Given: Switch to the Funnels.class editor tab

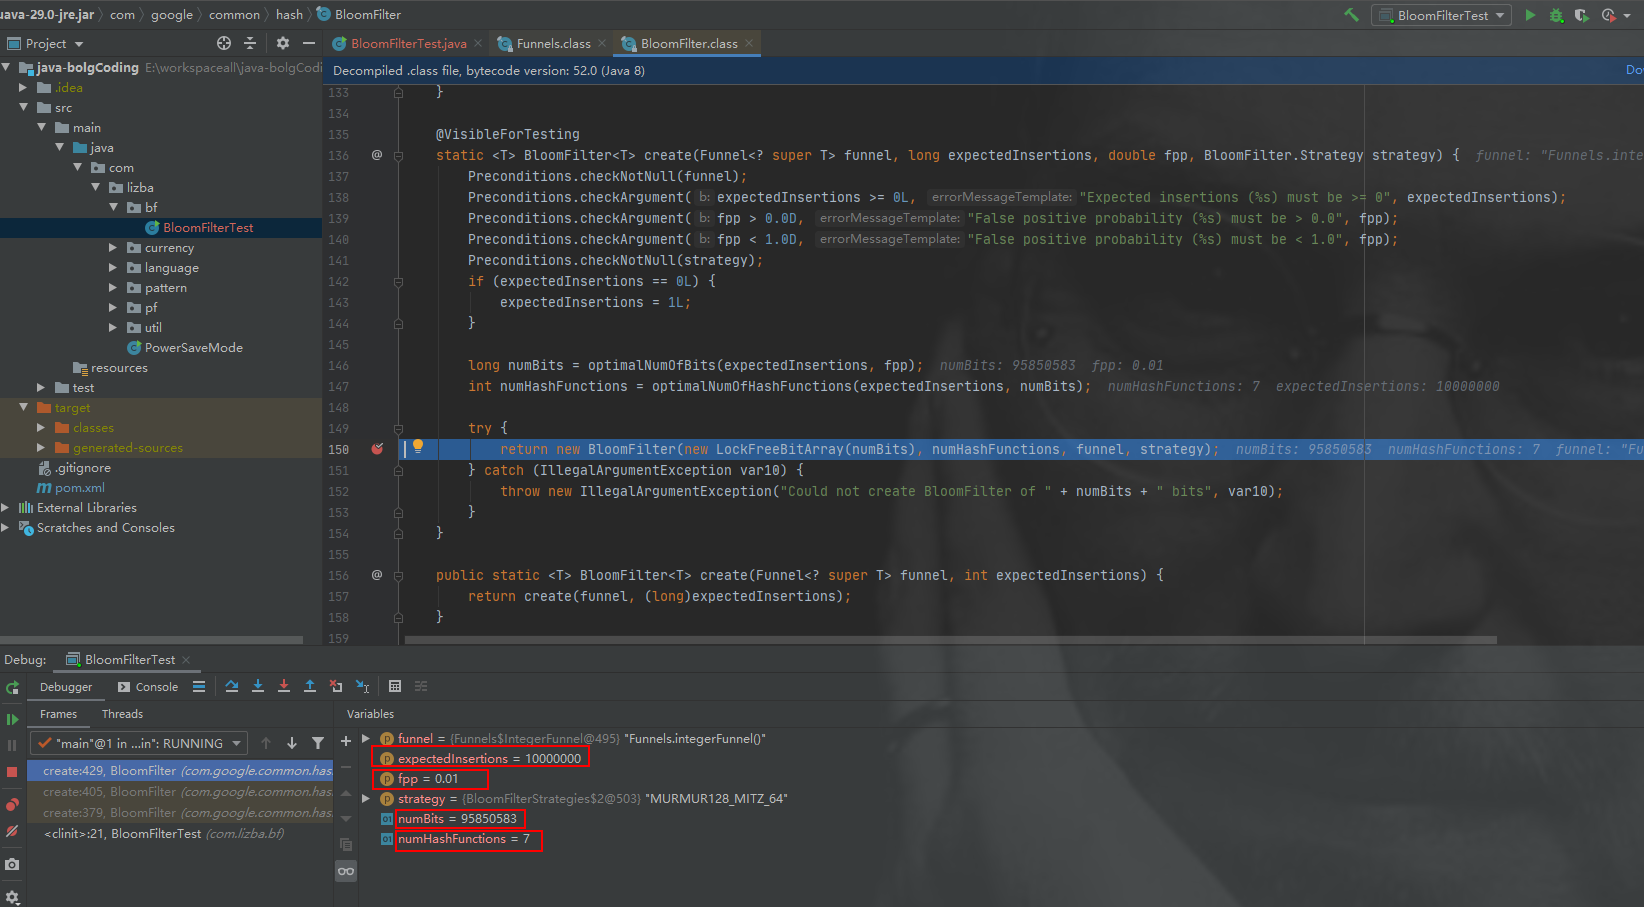Looking at the screenshot, I should click(x=553, y=44).
